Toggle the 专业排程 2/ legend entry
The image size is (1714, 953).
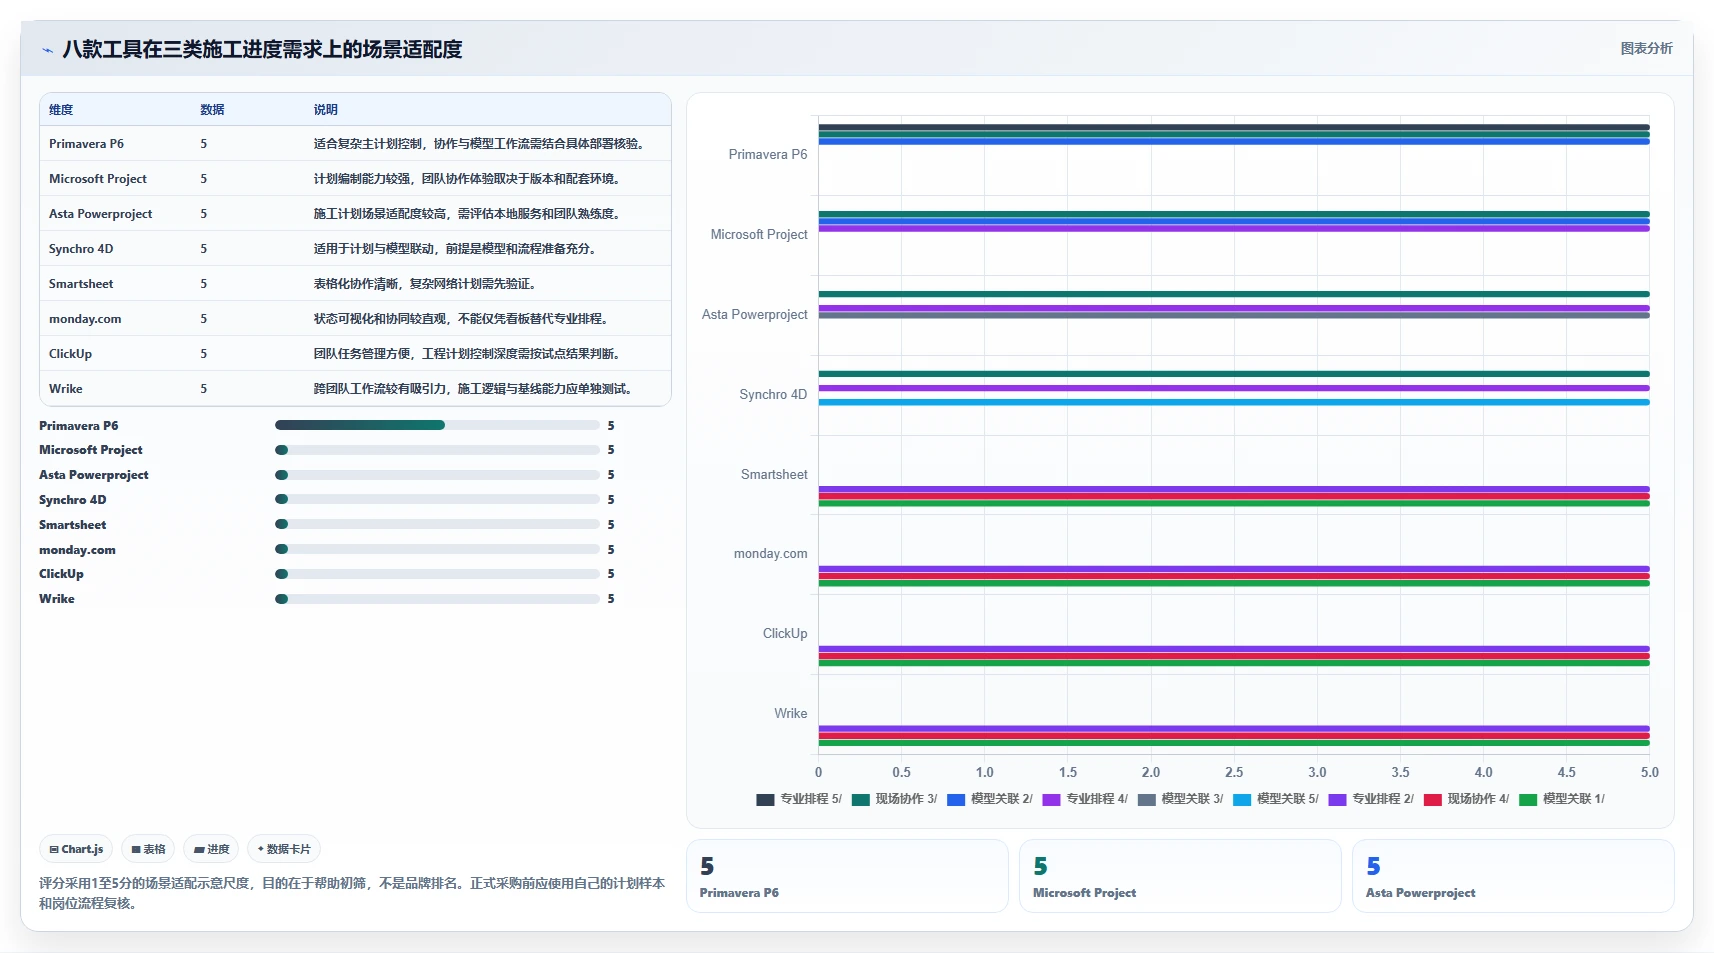[1371, 799]
